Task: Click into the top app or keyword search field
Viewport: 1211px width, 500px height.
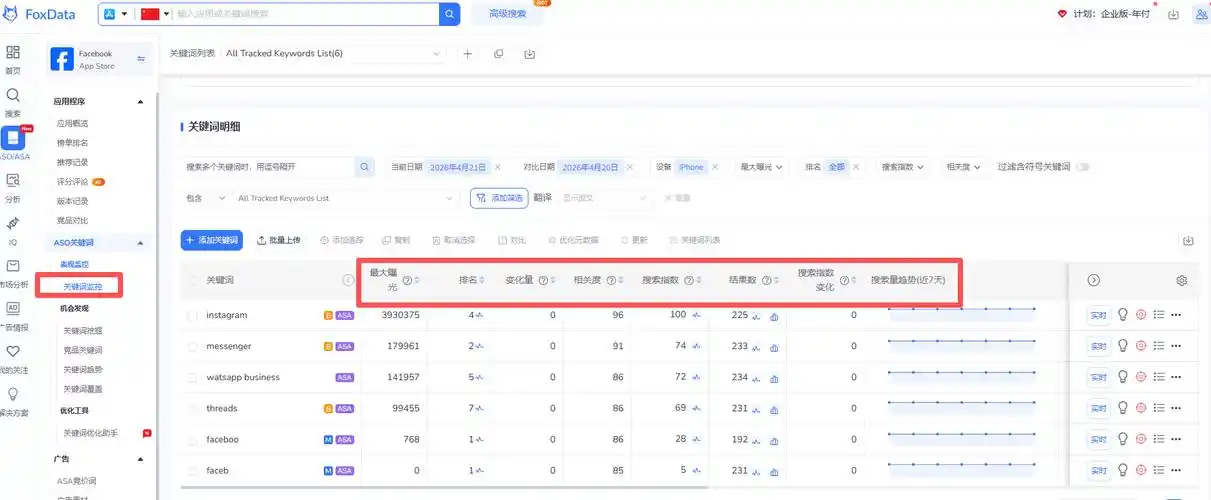Action: click(305, 14)
